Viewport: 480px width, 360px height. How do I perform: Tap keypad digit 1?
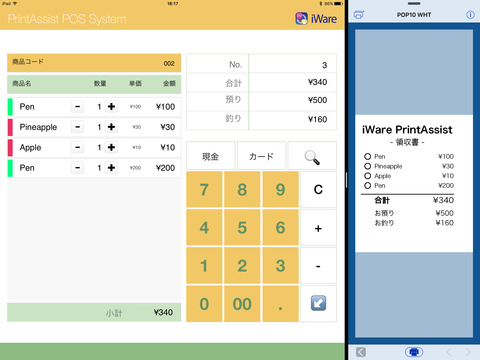[x=204, y=266]
